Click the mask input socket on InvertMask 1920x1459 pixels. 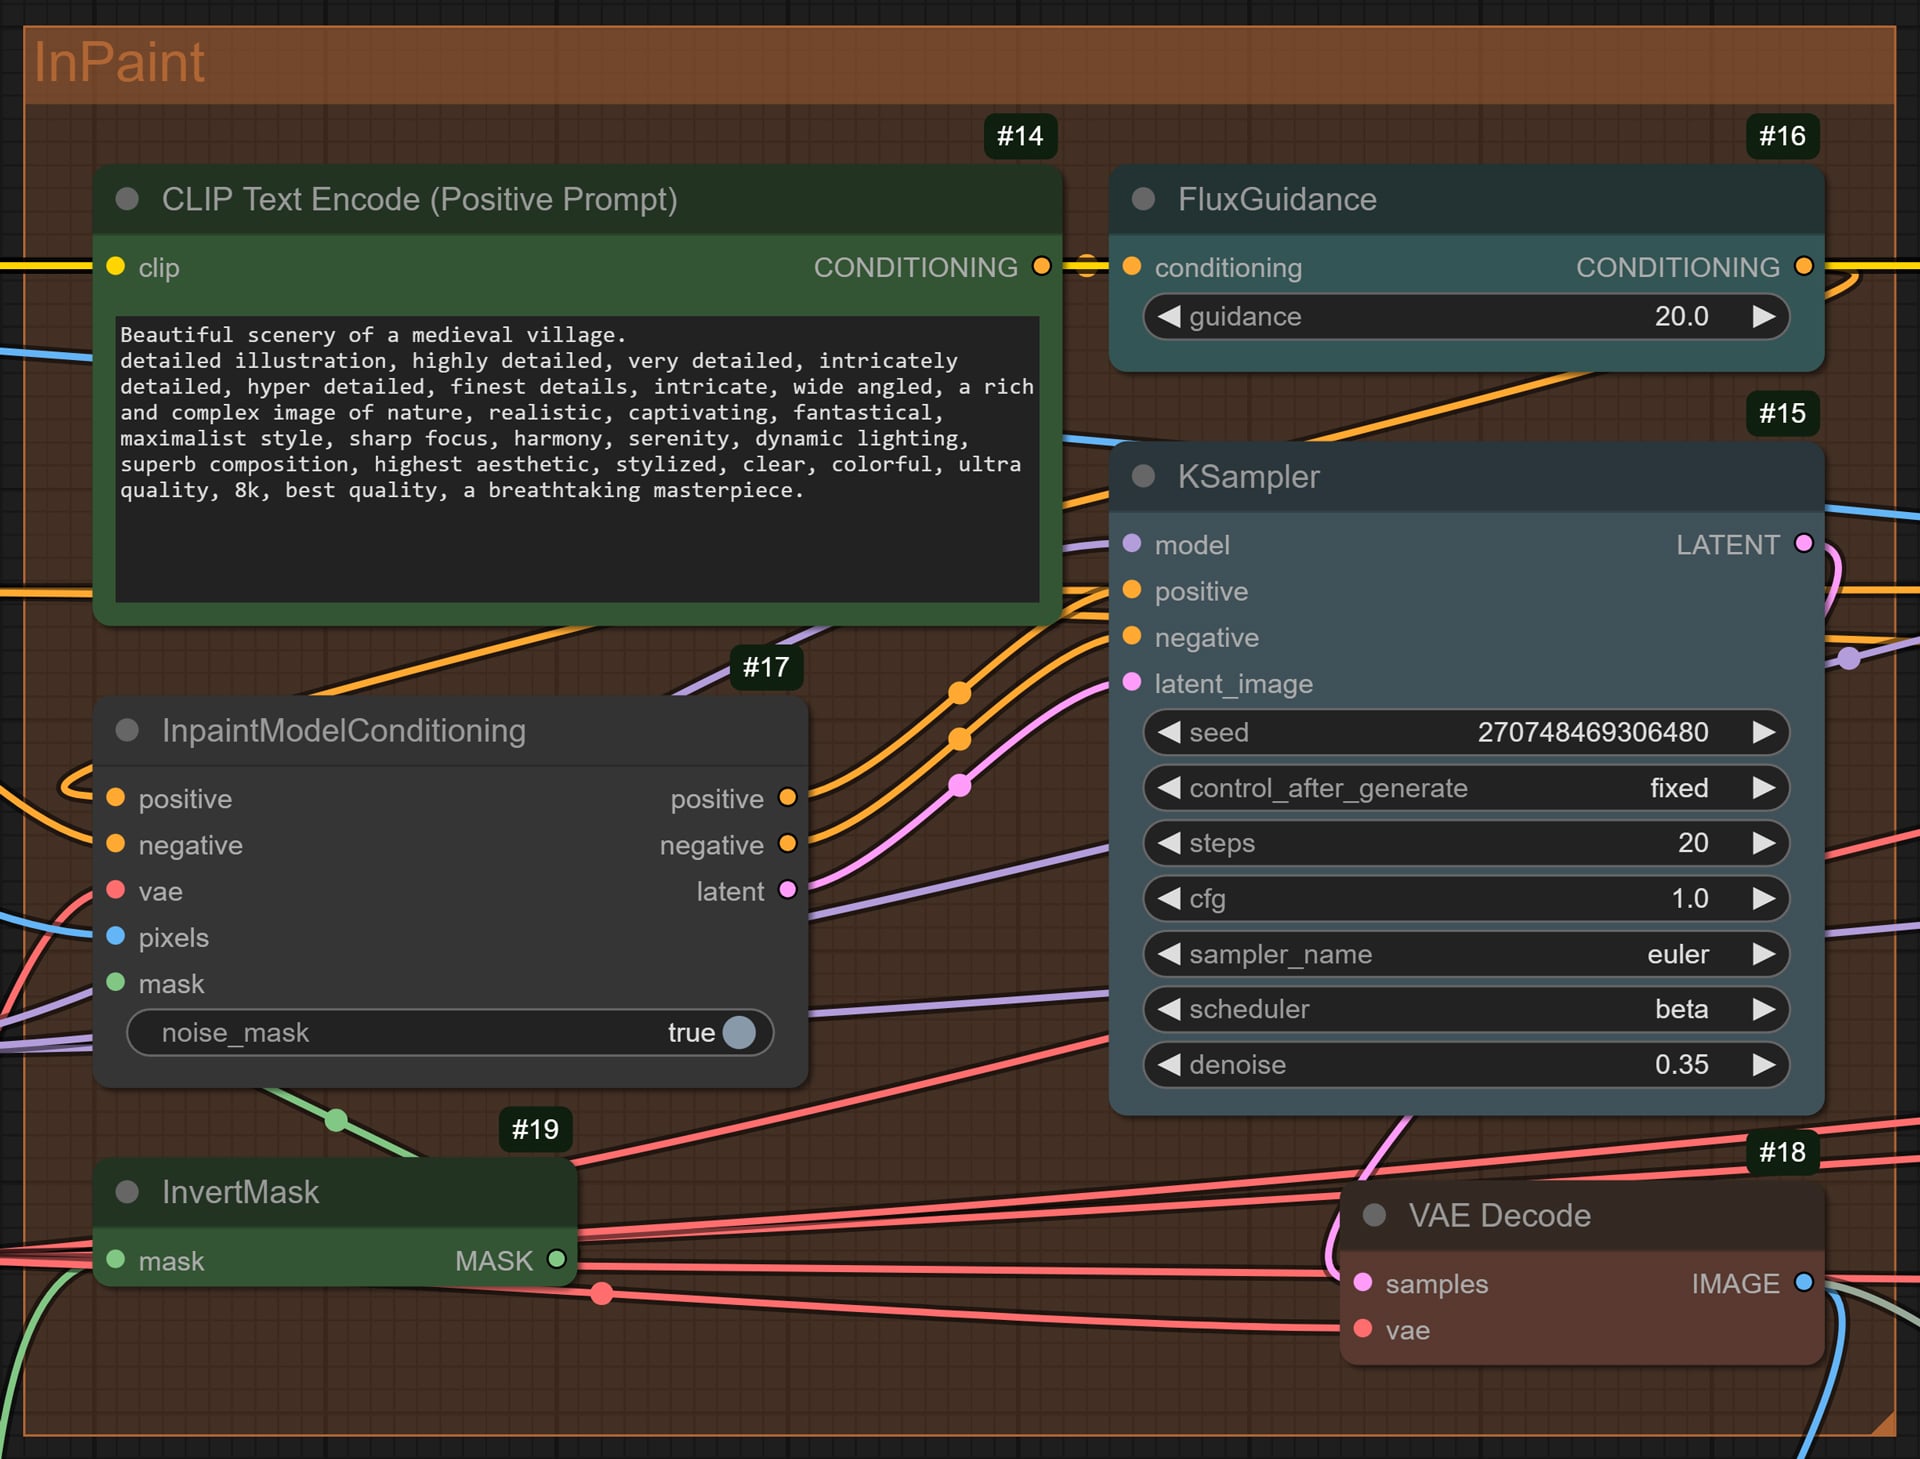click(116, 1259)
